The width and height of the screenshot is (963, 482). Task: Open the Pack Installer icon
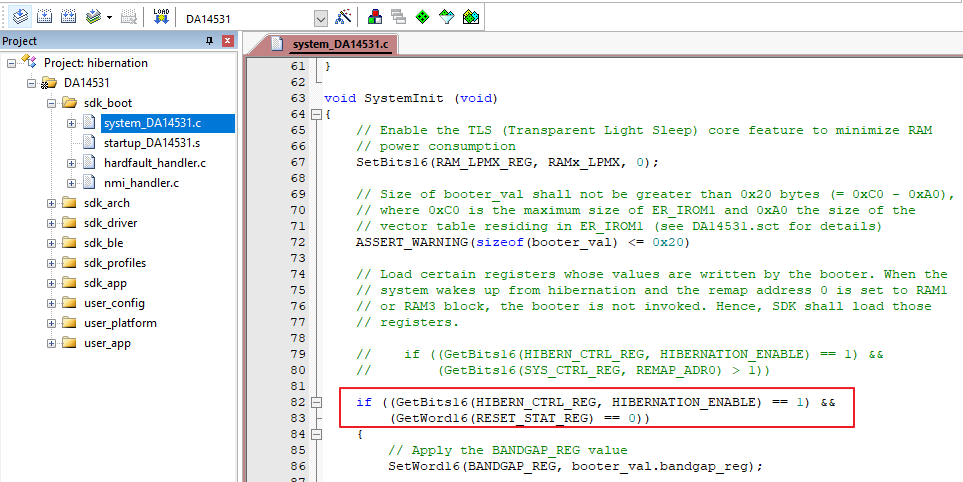tap(470, 17)
